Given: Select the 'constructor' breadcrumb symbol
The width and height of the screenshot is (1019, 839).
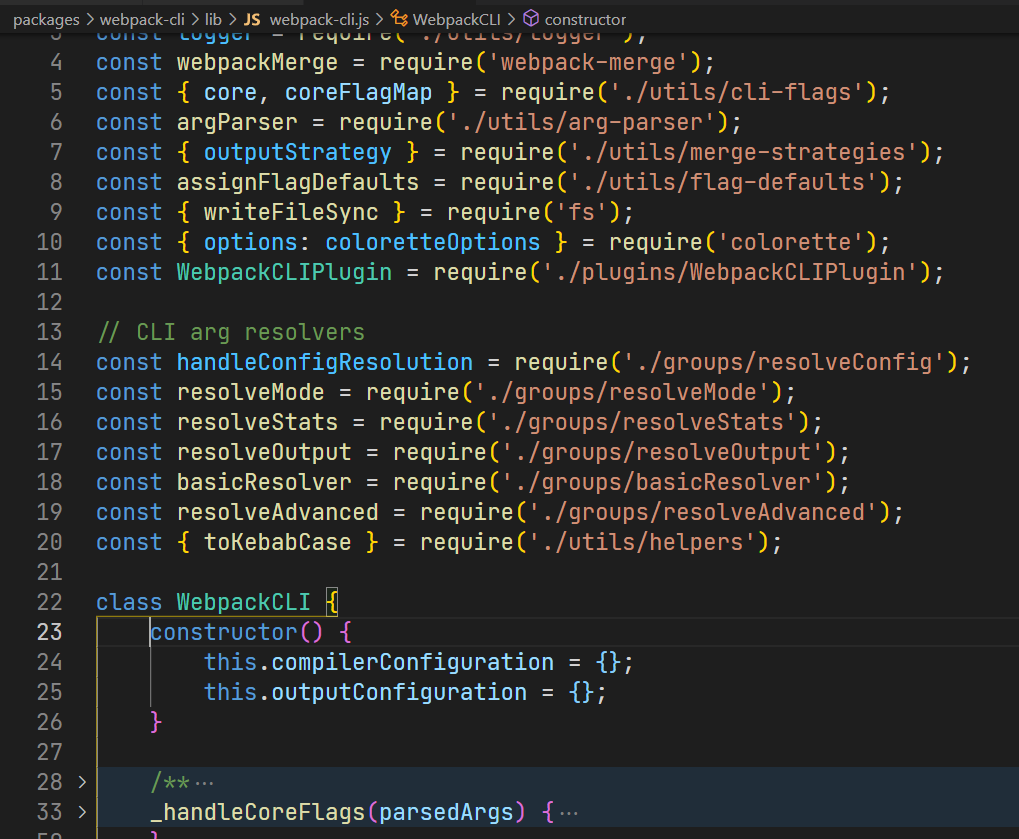Looking at the screenshot, I should (585, 19).
